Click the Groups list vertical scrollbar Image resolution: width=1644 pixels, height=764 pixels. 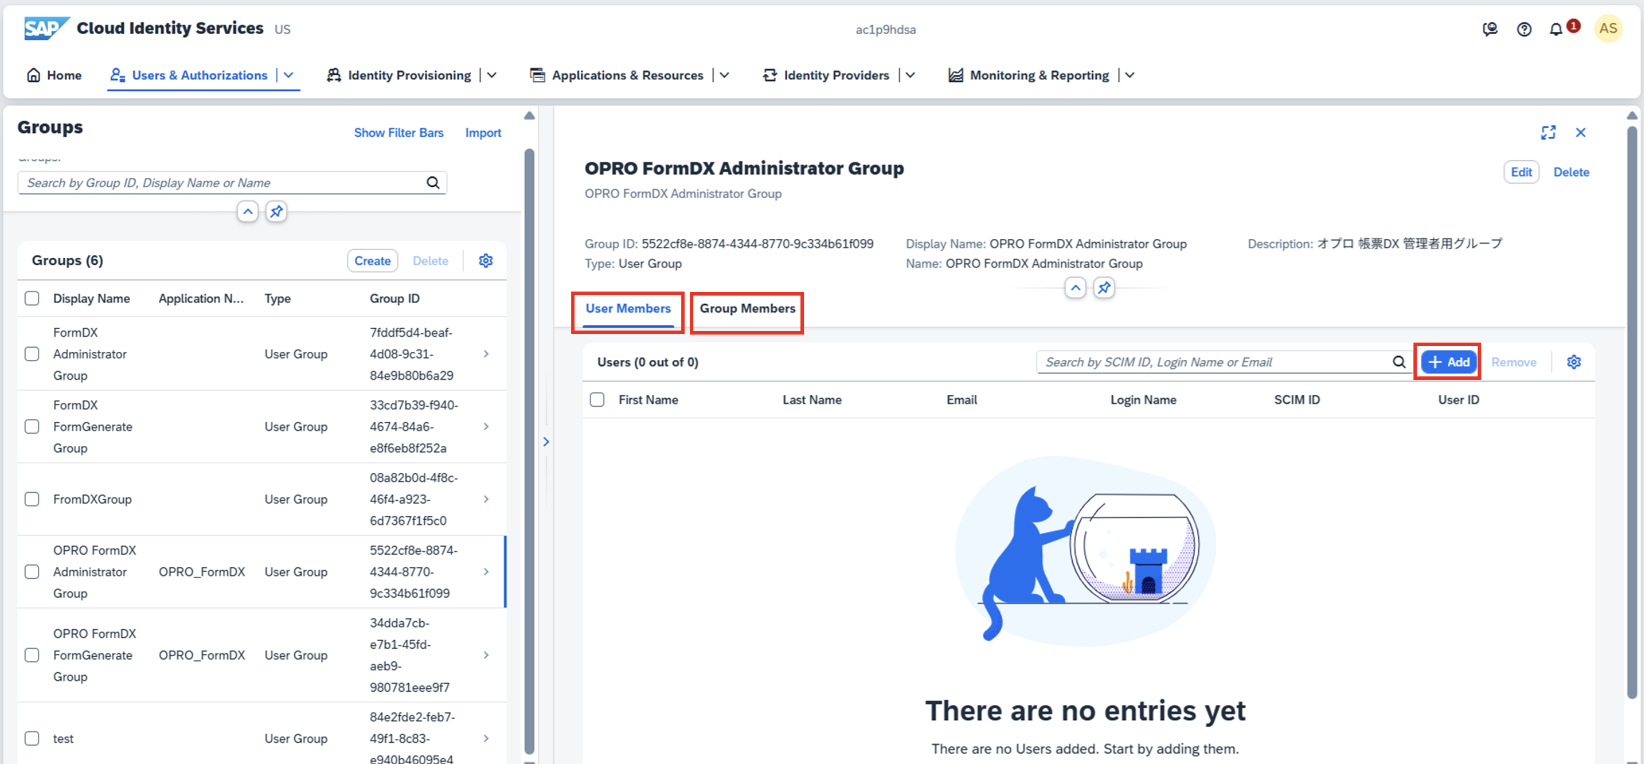click(x=529, y=450)
